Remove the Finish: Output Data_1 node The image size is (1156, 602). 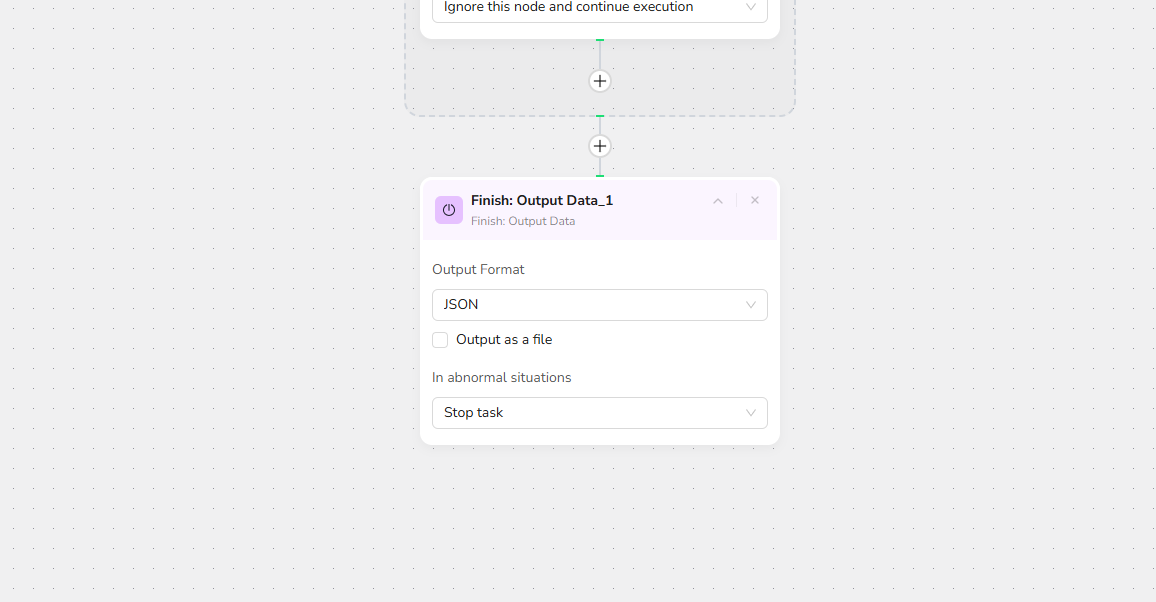(755, 201)
